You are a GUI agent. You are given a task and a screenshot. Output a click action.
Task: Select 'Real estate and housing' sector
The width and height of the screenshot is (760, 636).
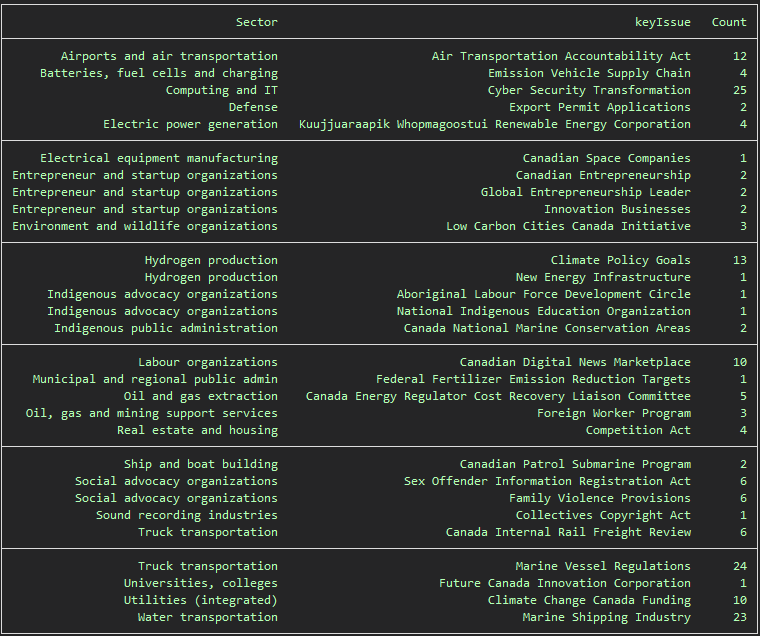pos(197,429)
